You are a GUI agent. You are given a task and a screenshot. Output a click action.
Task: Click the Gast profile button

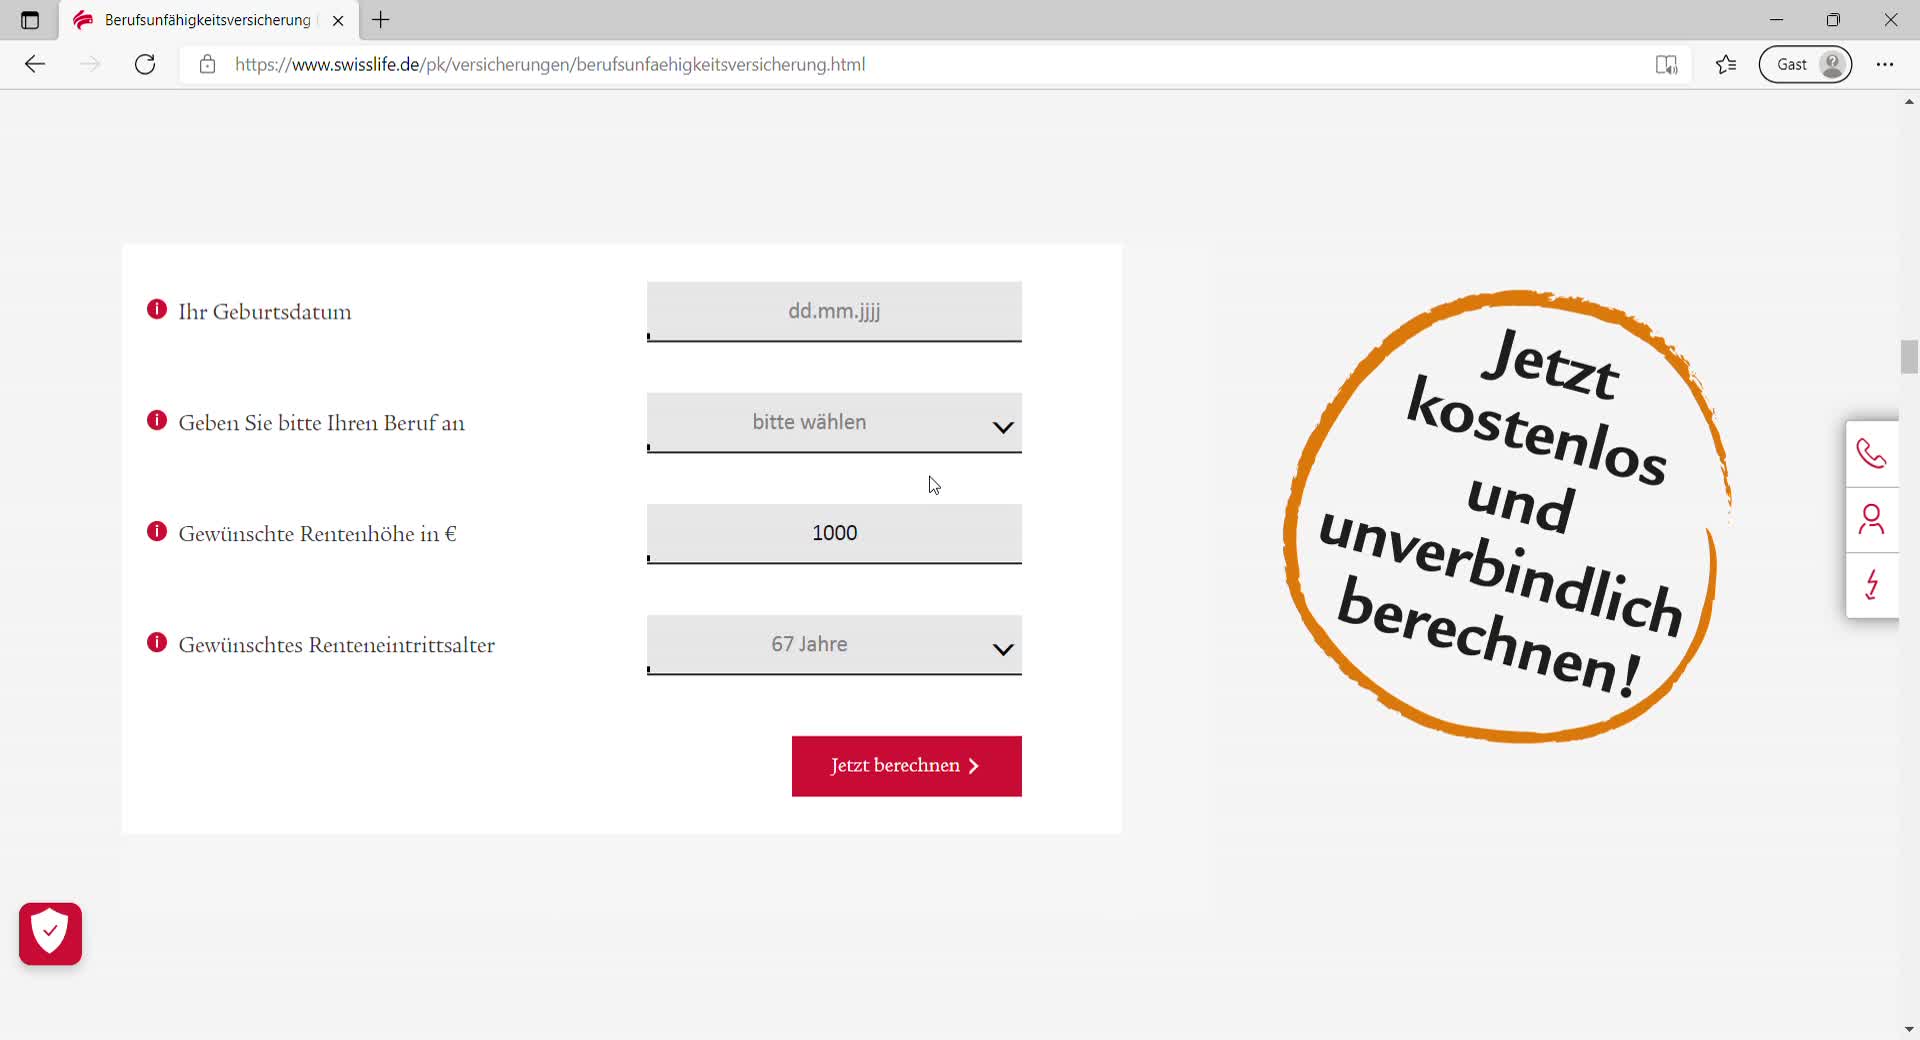1805,65
